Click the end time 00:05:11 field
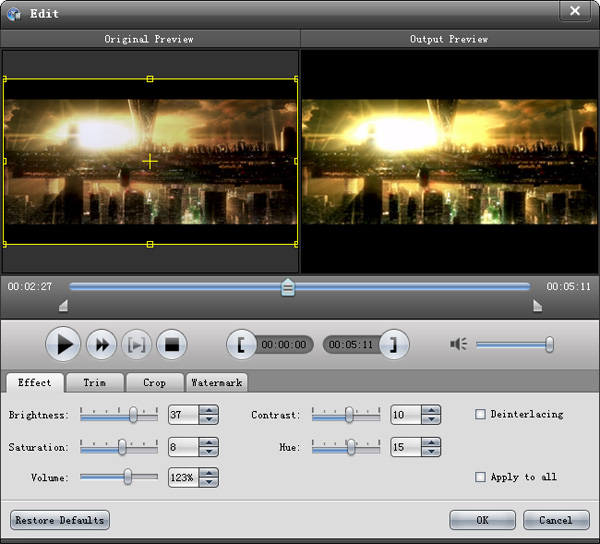The width and height of the screenshot is (600, 544). point(351,345)
